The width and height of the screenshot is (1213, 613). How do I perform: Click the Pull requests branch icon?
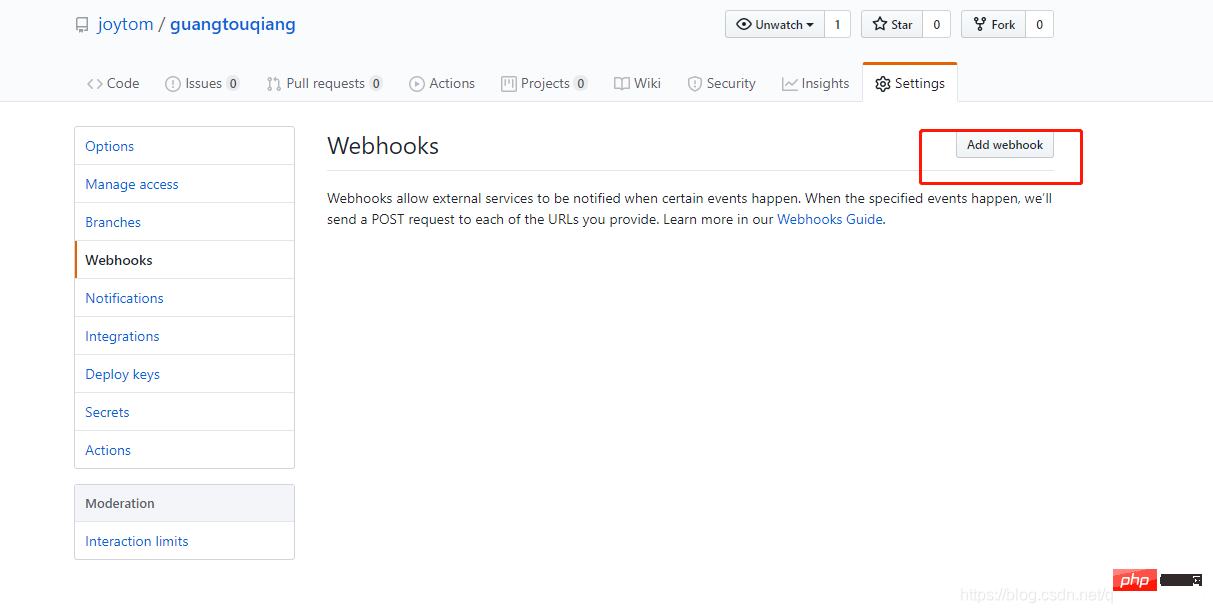(x=273, y=84)
